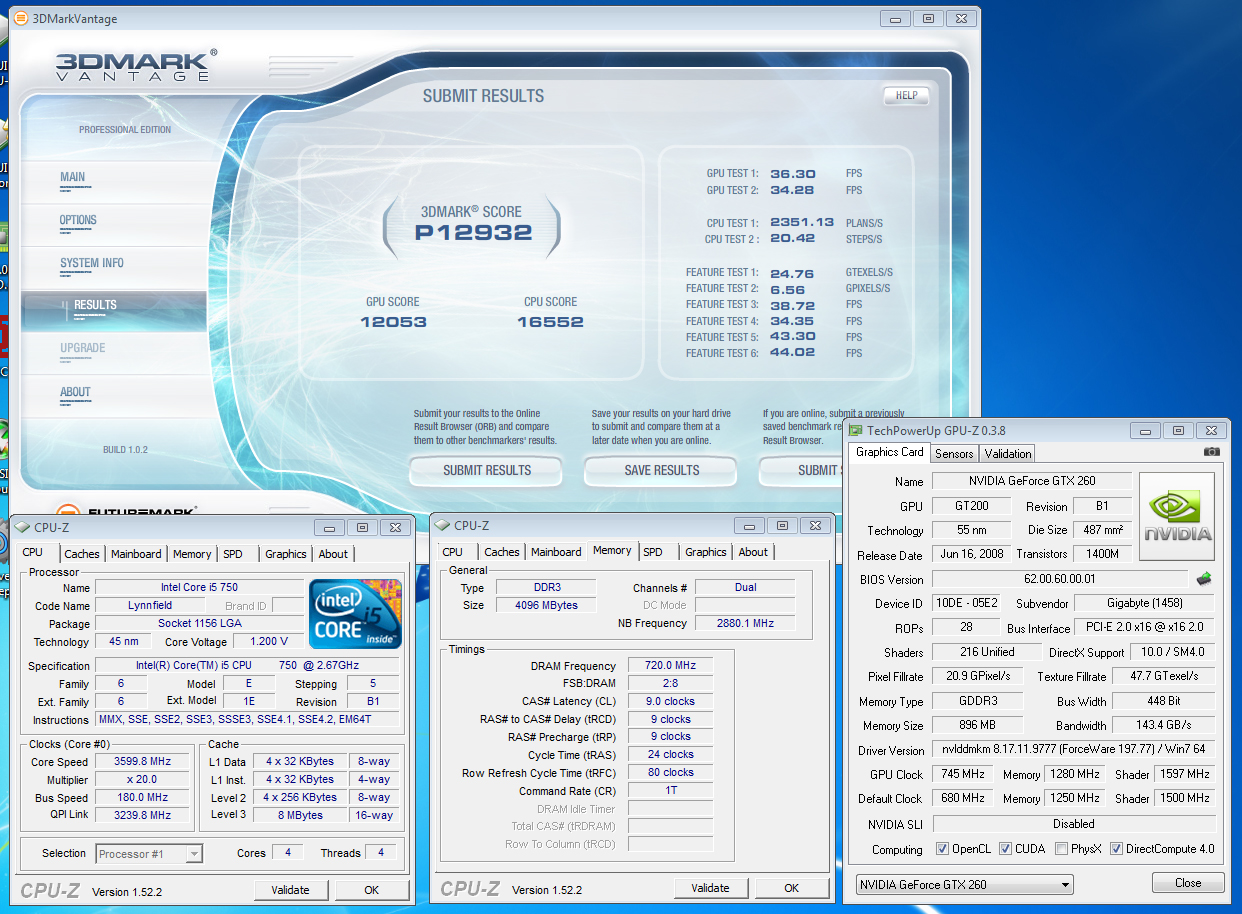The width and height of the screenshot is (1242, 914).
Task: Click the CPU score value 16552
Action: click(550, 322)
